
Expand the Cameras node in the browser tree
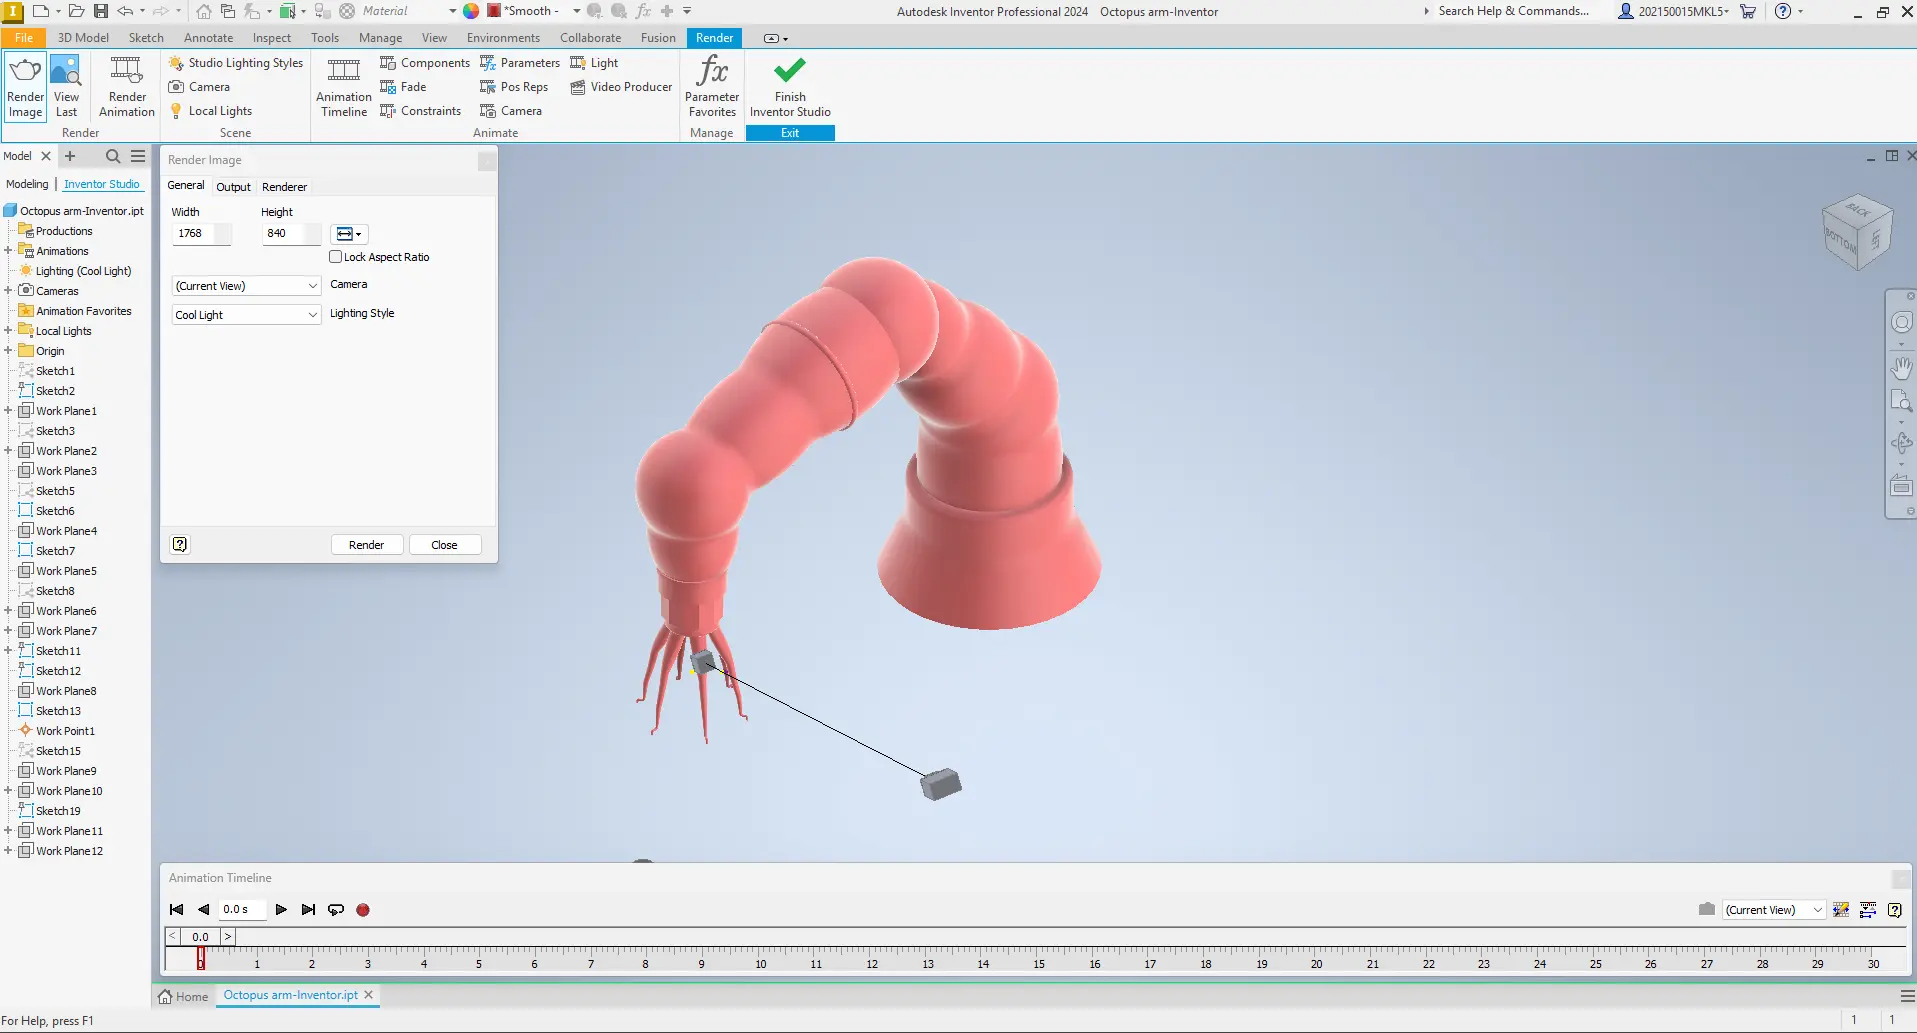(x=8, y=290)
